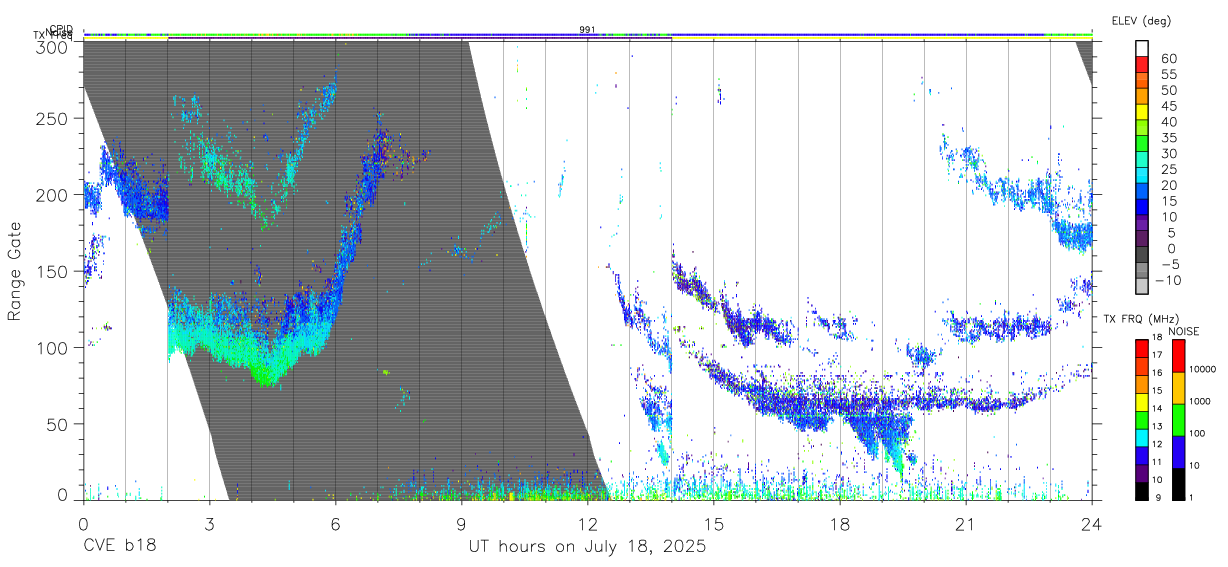The width and height of the screenshot is (1228, 567).
Task: Click the "6" tick on UT hours axis
Action: pyautogui.click(x=335, y=524)
